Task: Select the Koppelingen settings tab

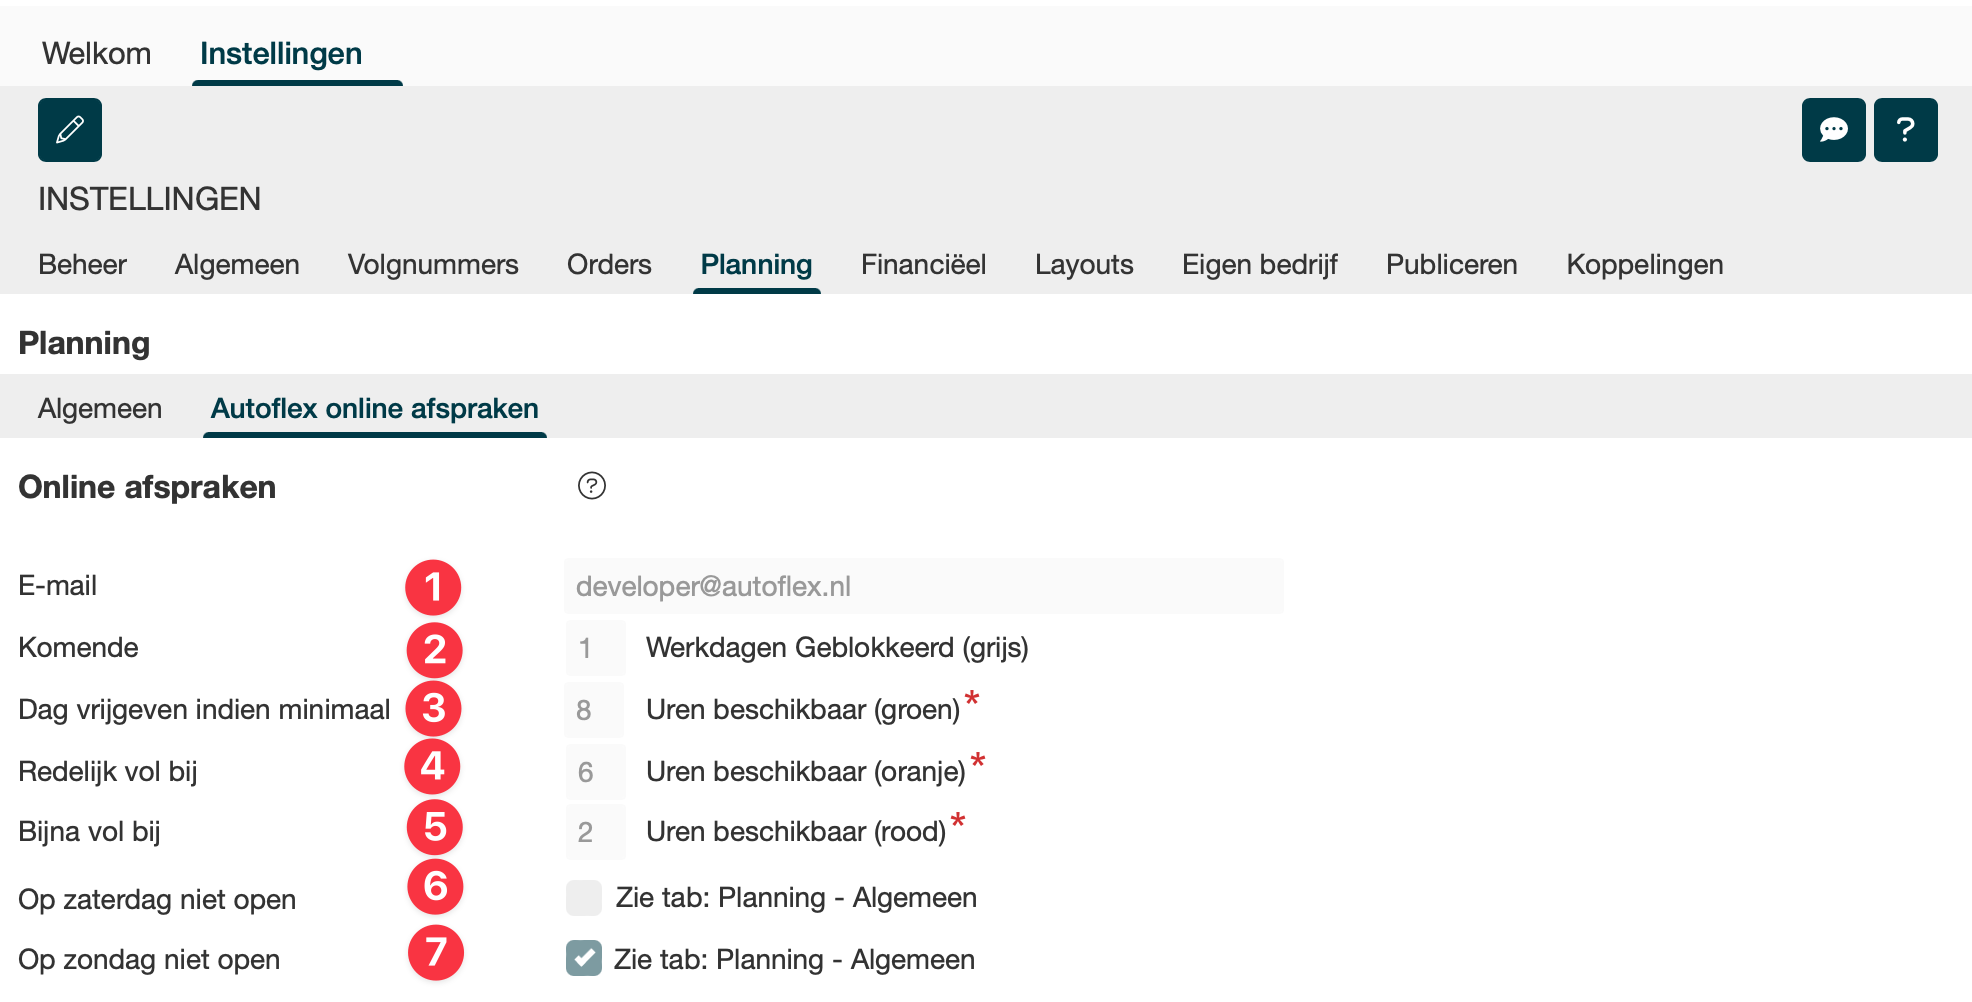Action: pyautogui.click(x=1644, y=265)
